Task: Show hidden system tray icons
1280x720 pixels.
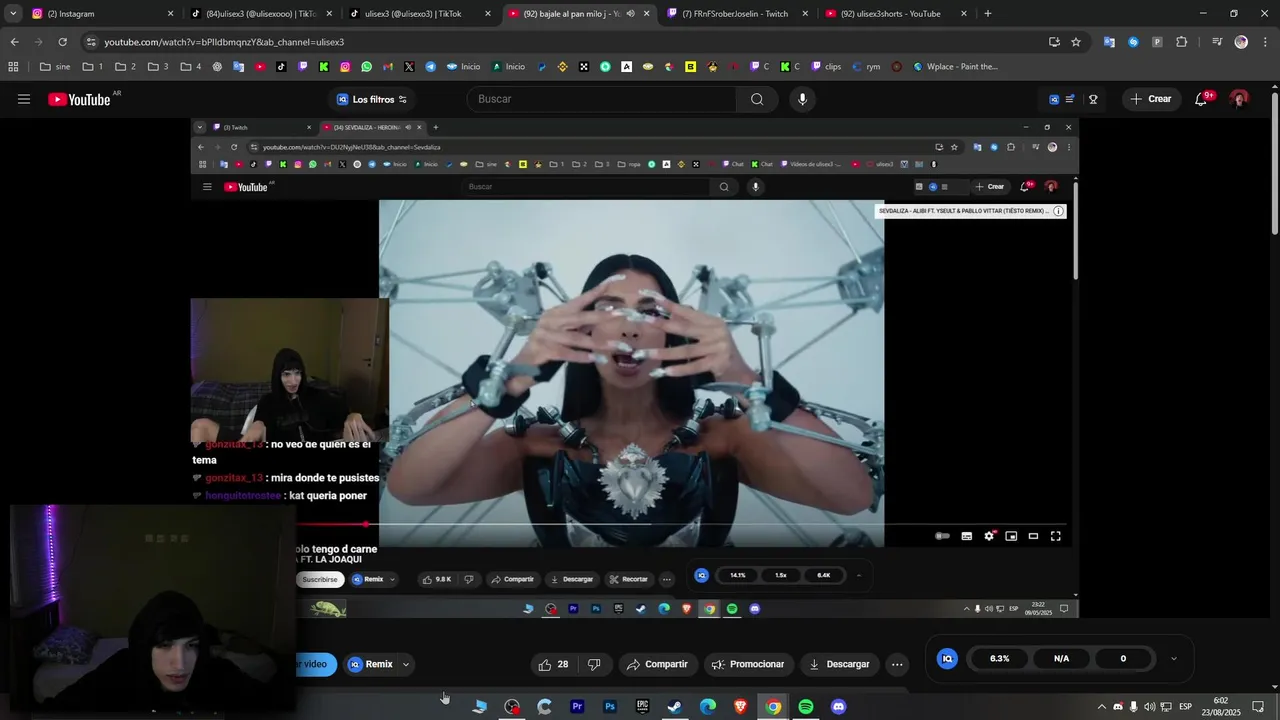Action: click(x=1102, y=707)
